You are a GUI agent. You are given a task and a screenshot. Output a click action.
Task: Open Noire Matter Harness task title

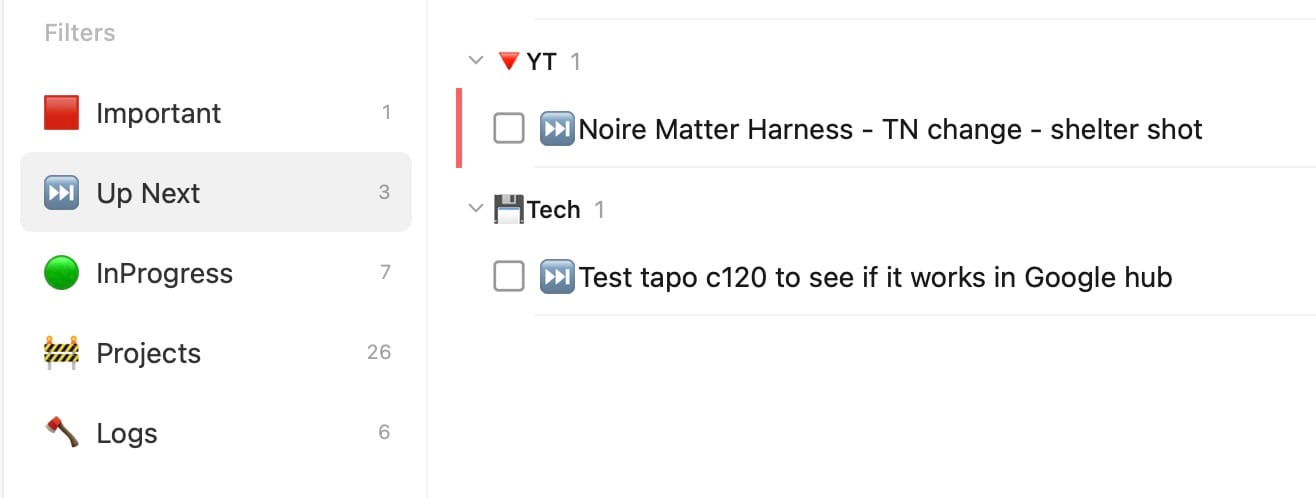click(890, 129)
